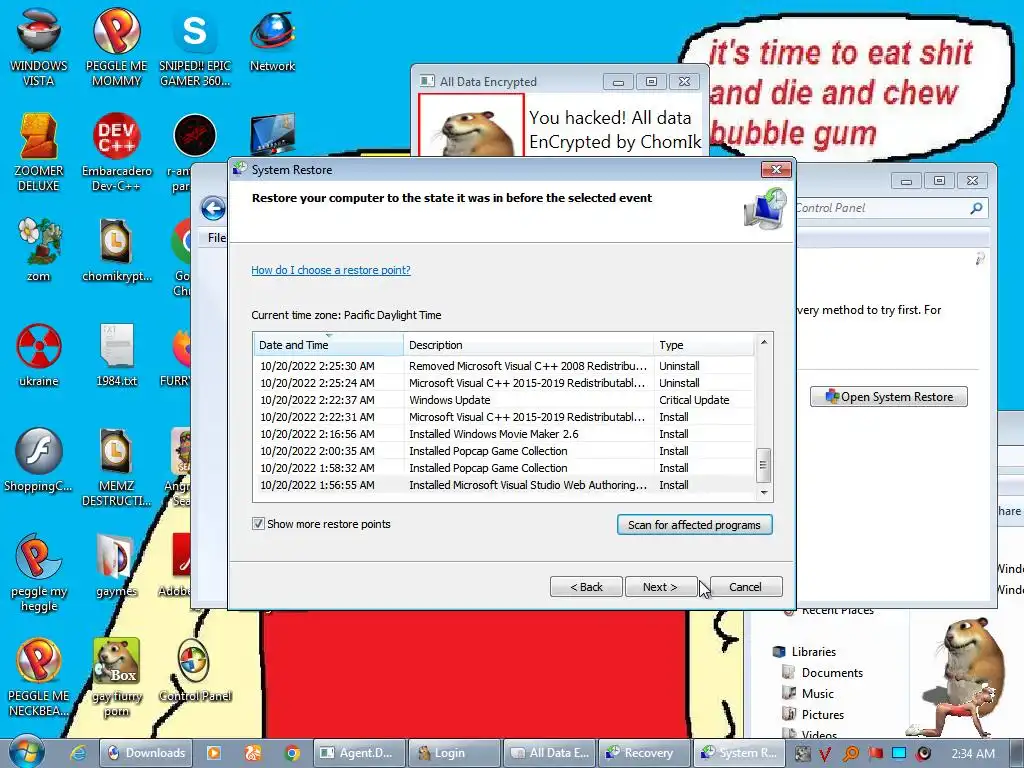Sort by Date and Time column header
This screenshot has height=768, width=1024.
[328, 345]
